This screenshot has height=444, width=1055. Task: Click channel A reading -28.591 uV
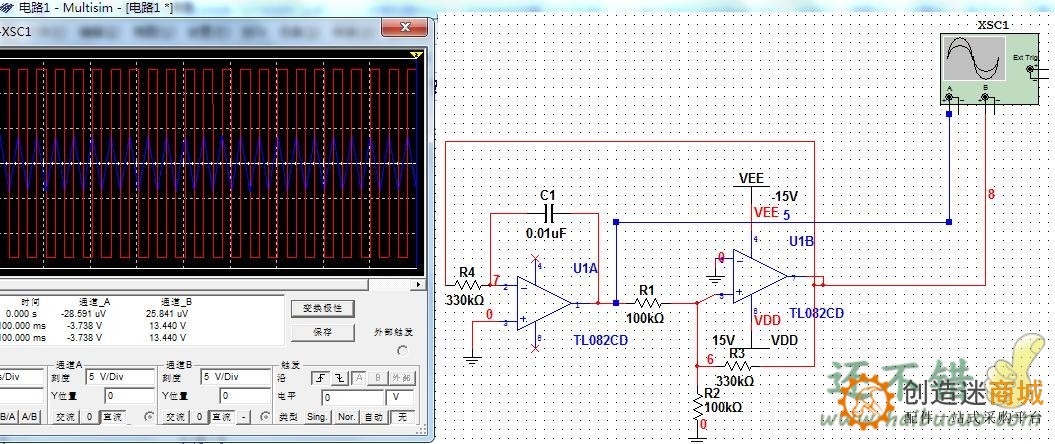tap(82, 313)
